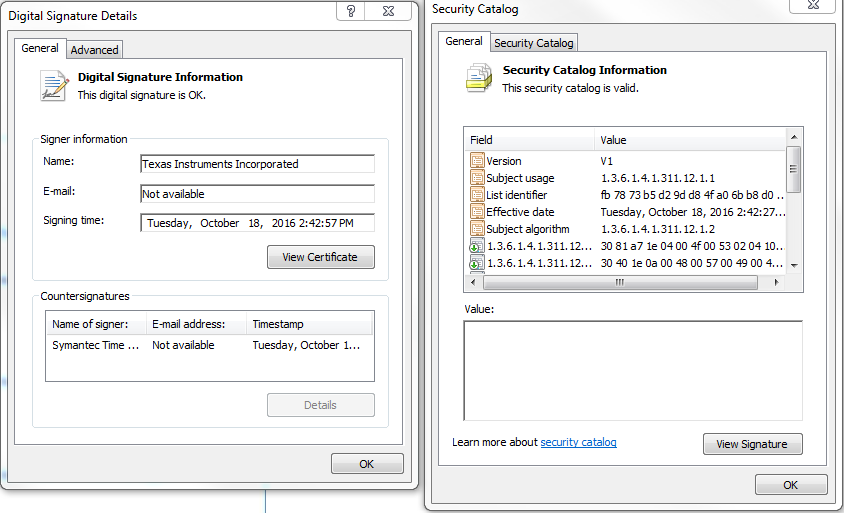Viewport: 844px width, 513px height.
Task: Click OK in Digital Signature Details dialog
Action: 367,463
